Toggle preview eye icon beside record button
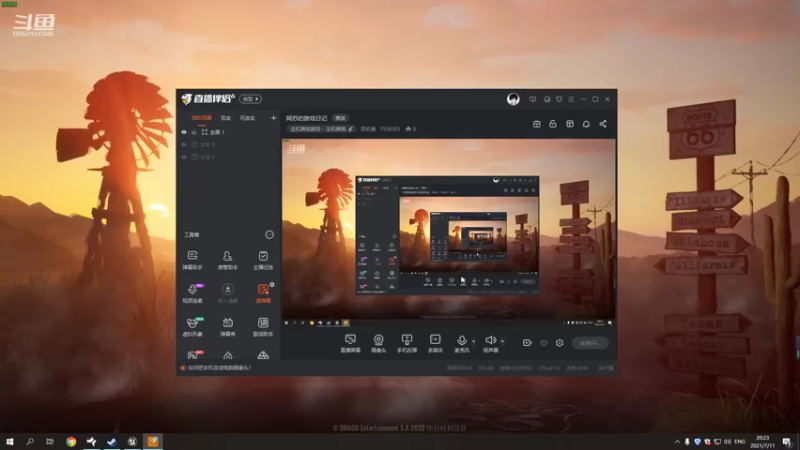 click(543, 343)
